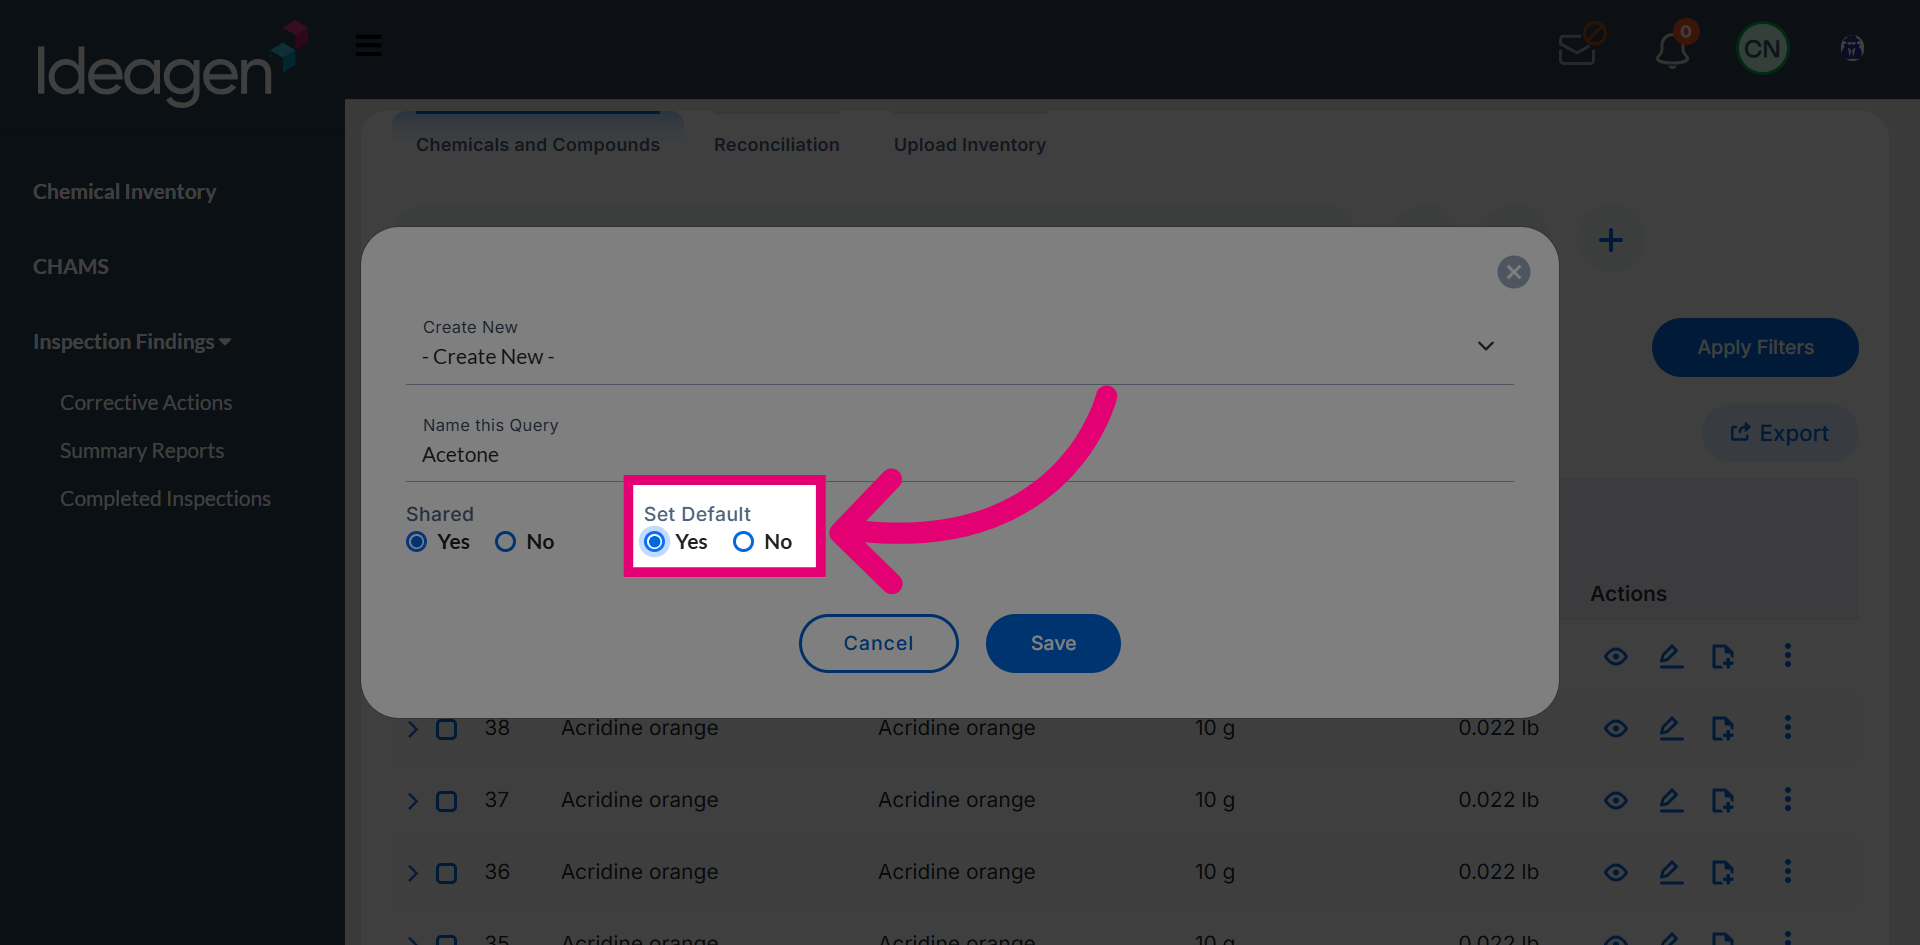The width and height of the screenshot is (1920, 945).
Task: Click the Cancel button
Action: click(x=878, y=643)
